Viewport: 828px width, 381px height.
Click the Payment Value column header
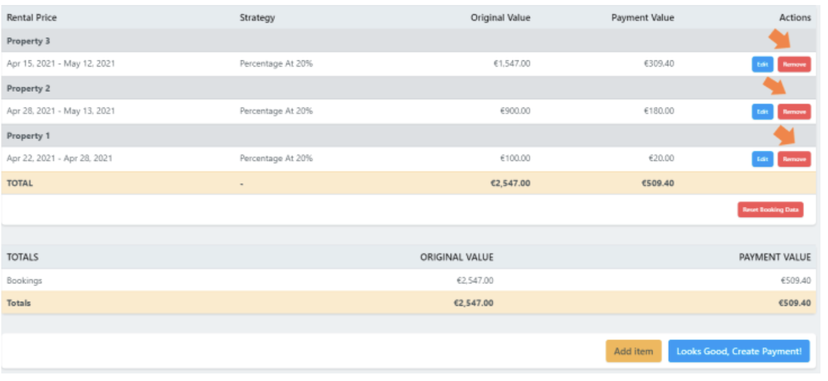(x=643, y=17)
